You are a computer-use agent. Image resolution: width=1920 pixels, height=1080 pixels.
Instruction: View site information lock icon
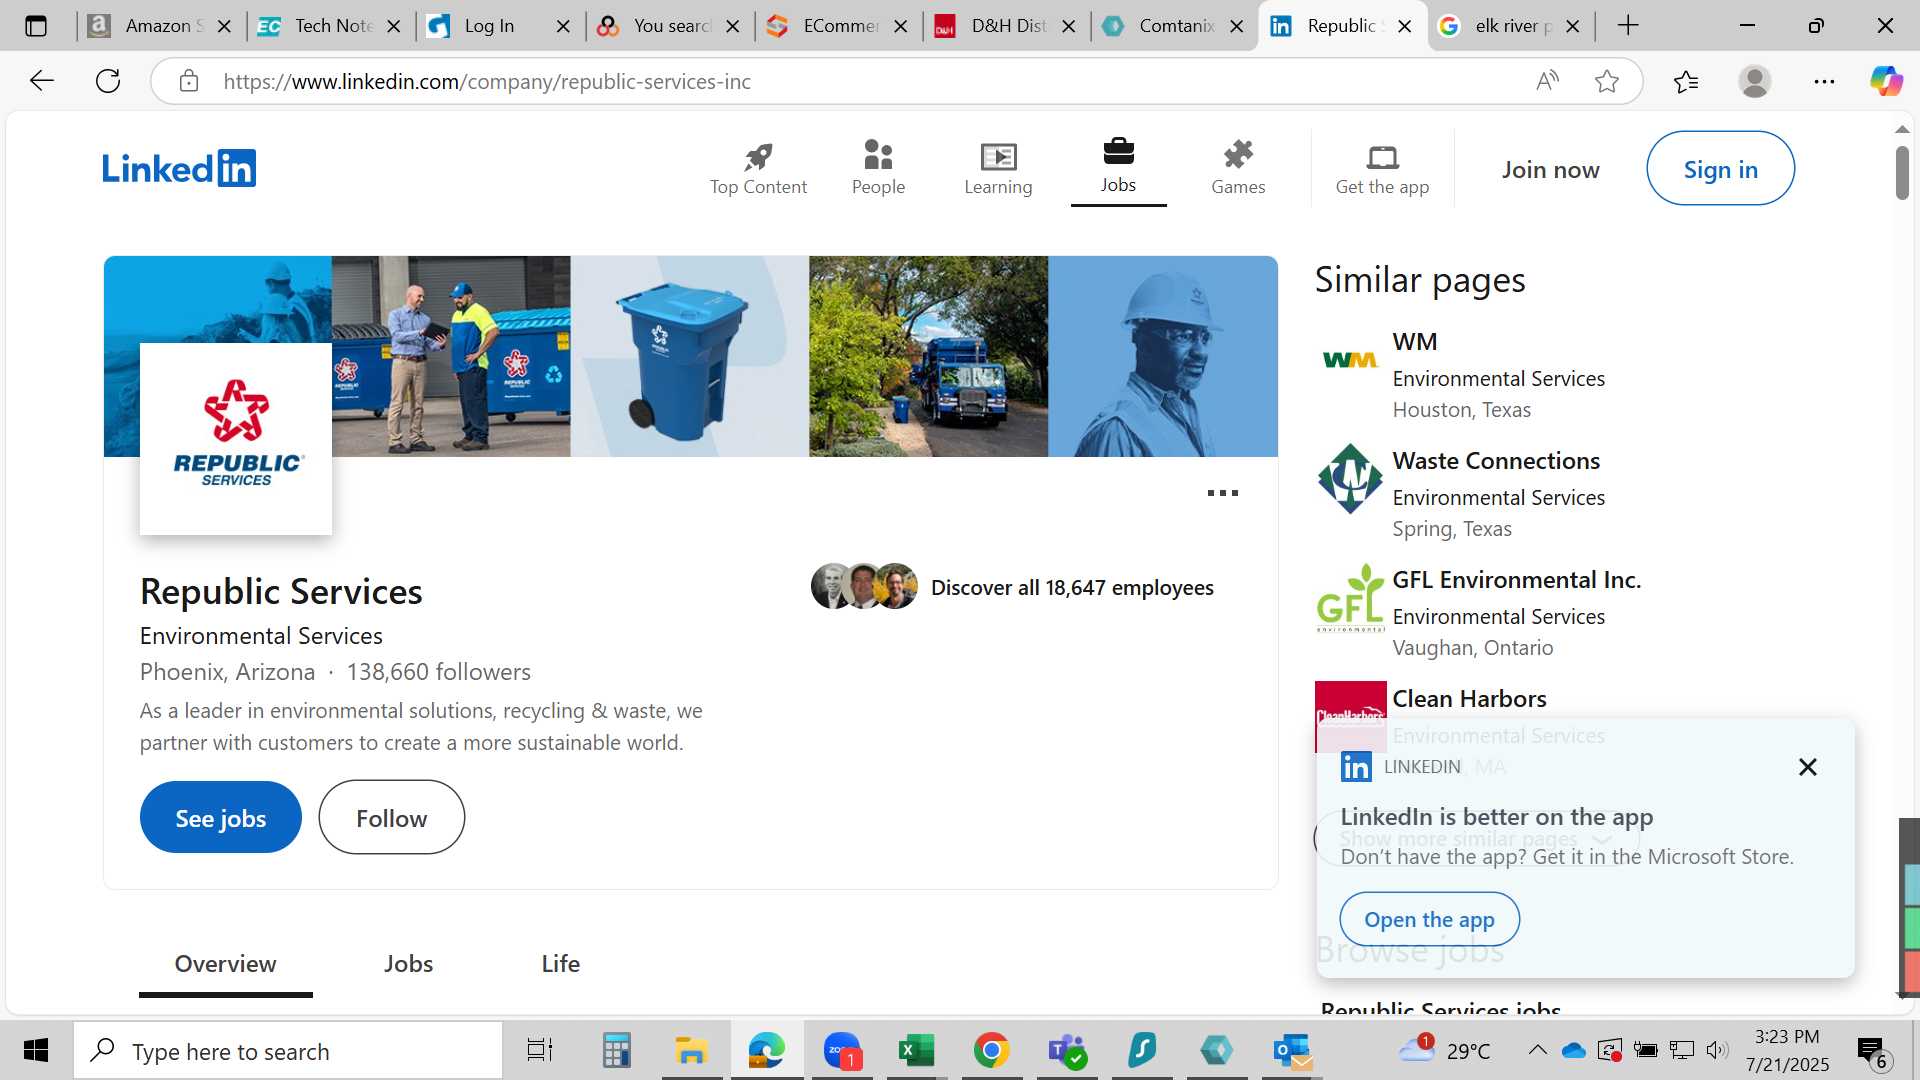[189, 81]
